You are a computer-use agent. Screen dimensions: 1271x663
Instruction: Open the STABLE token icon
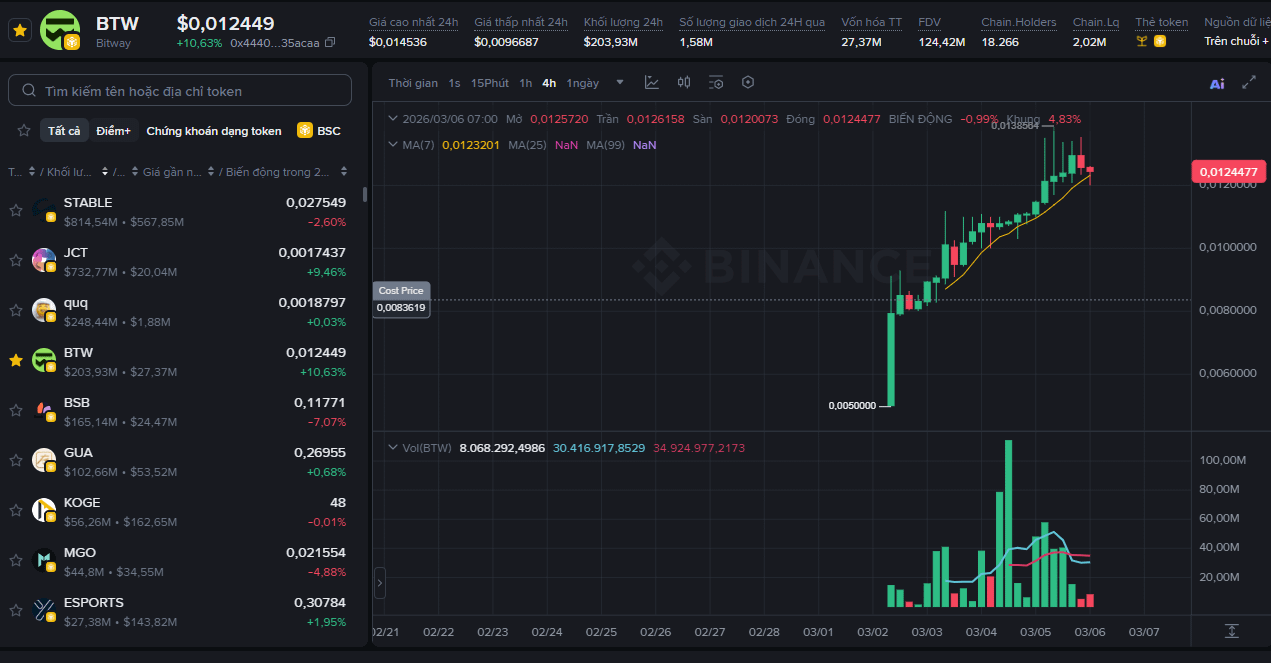[44, 210]
